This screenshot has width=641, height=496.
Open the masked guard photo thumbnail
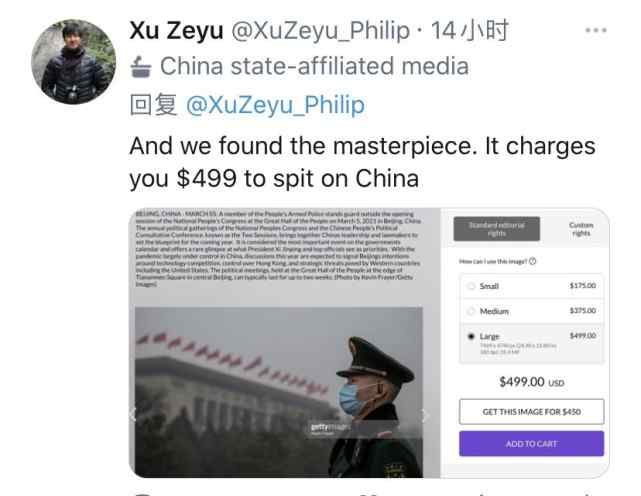coord(279,392)
